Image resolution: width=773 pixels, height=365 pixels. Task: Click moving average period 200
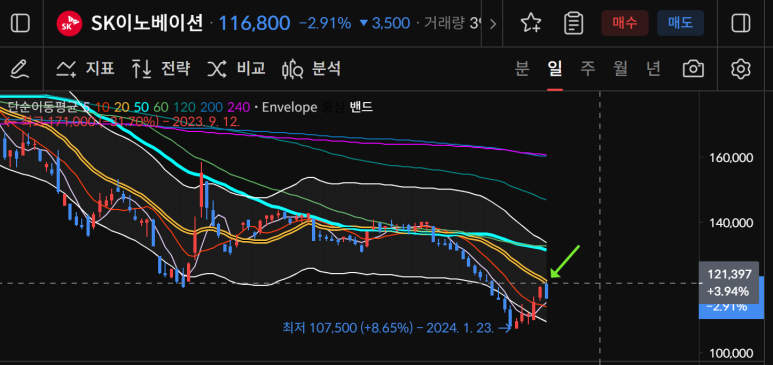(210, 107)
